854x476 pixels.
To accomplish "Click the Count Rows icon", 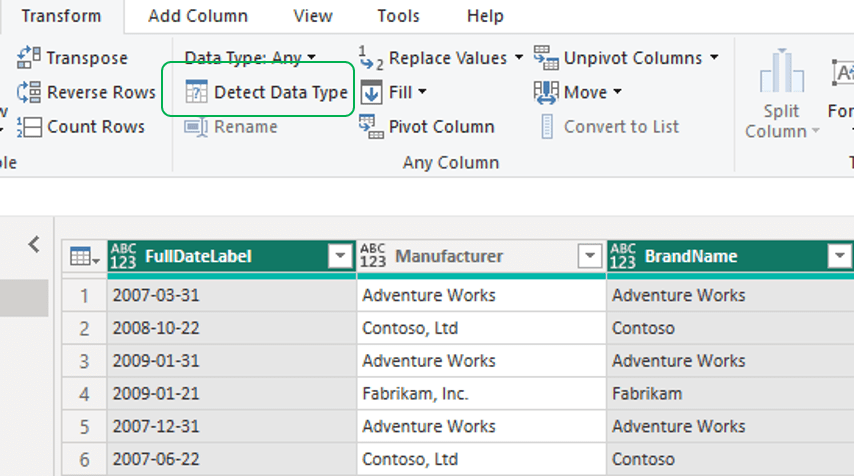I will pyautogui.click(x=29, y=127).
